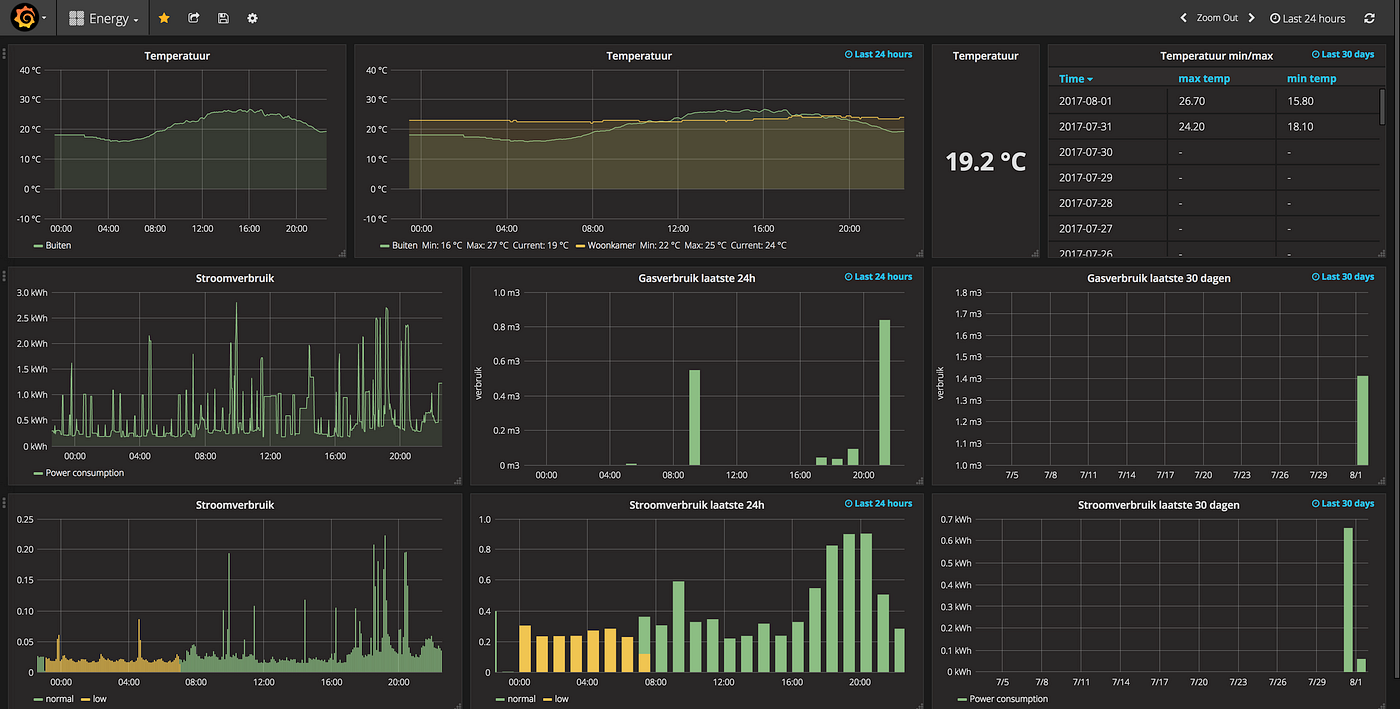Open the Grafana logo main menu
Image resolution: width=1400 pixels, height=709 pixels.
[x=25, y=18]
